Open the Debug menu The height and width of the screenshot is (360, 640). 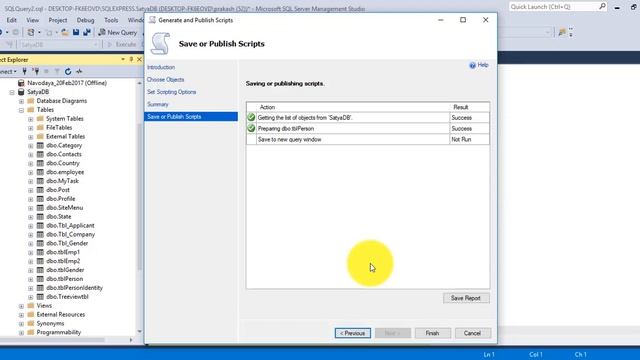(85, 20)
